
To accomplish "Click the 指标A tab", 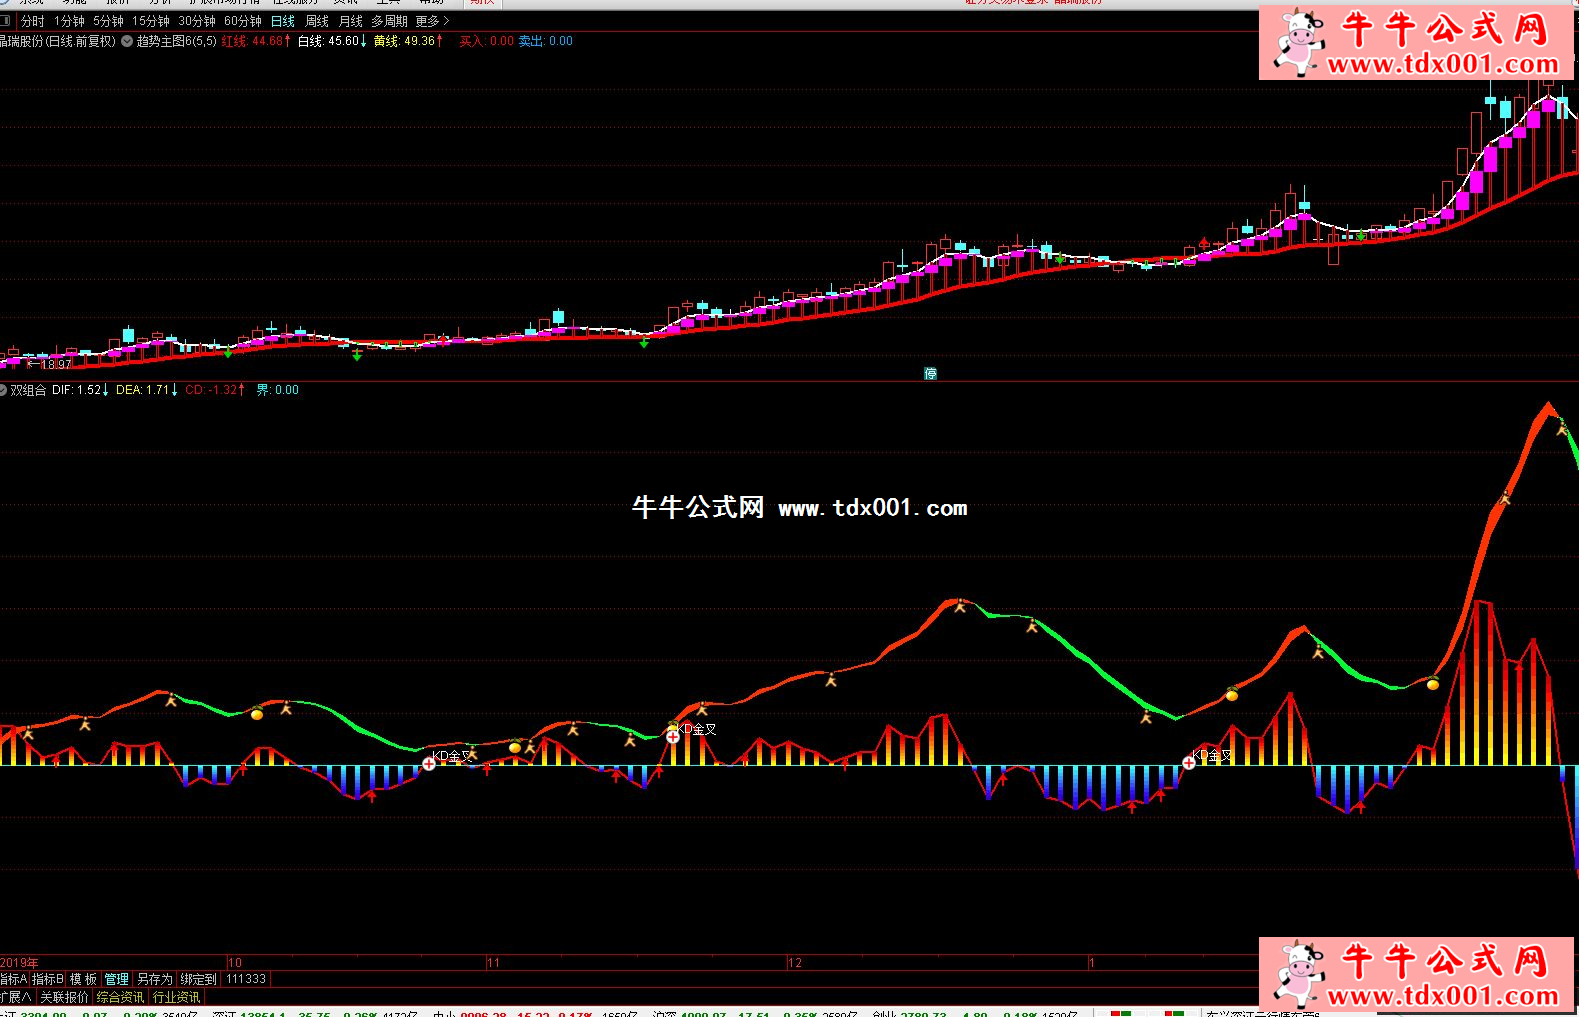I will tap(14, 979).
